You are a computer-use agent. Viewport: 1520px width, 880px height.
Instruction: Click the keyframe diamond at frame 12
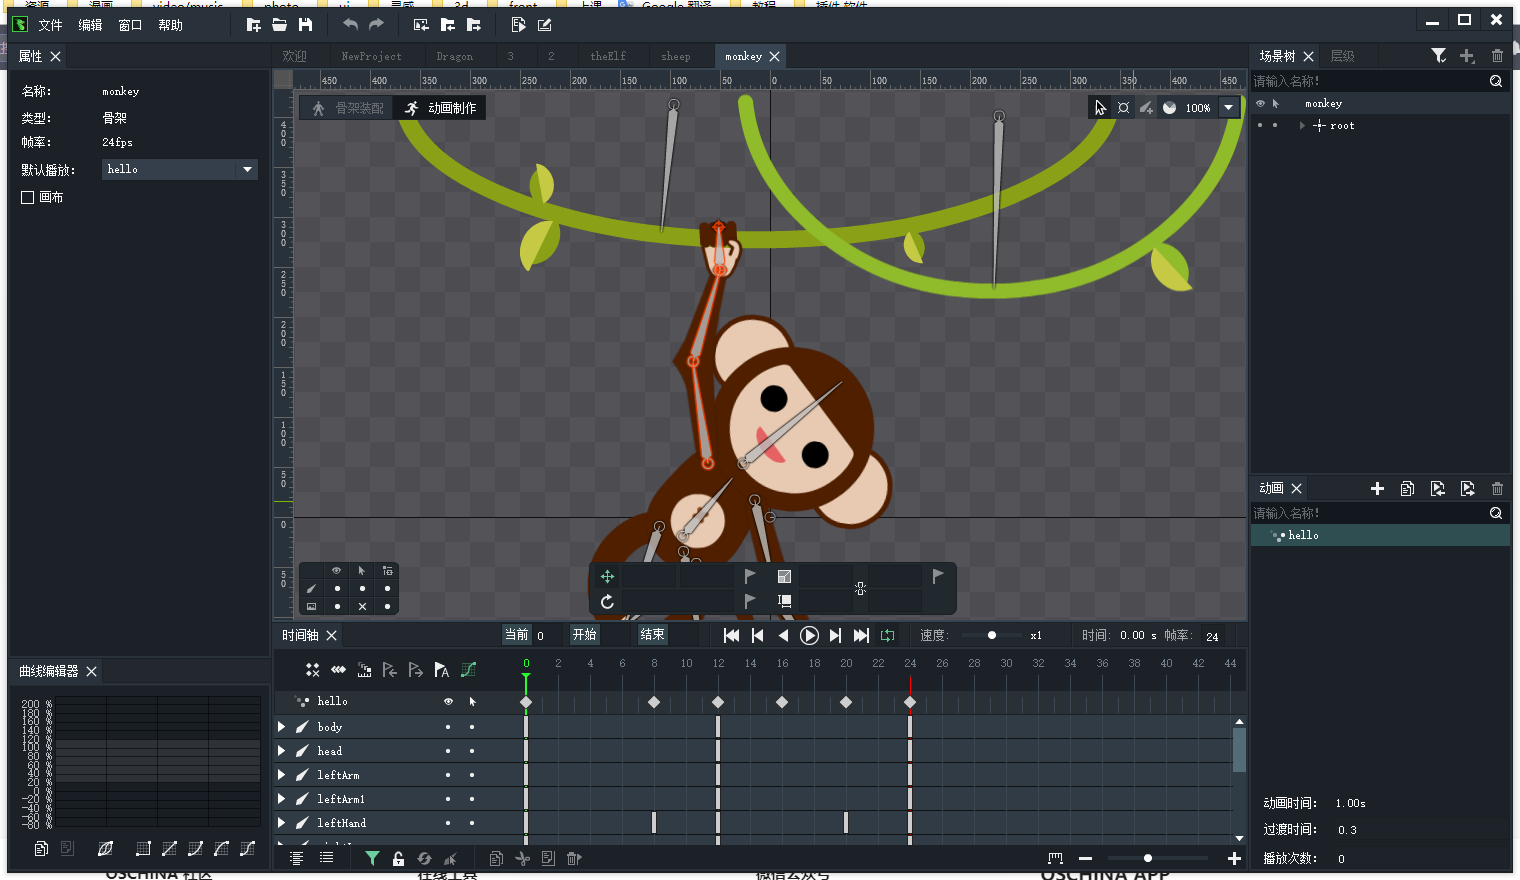(x=718, y=702)
